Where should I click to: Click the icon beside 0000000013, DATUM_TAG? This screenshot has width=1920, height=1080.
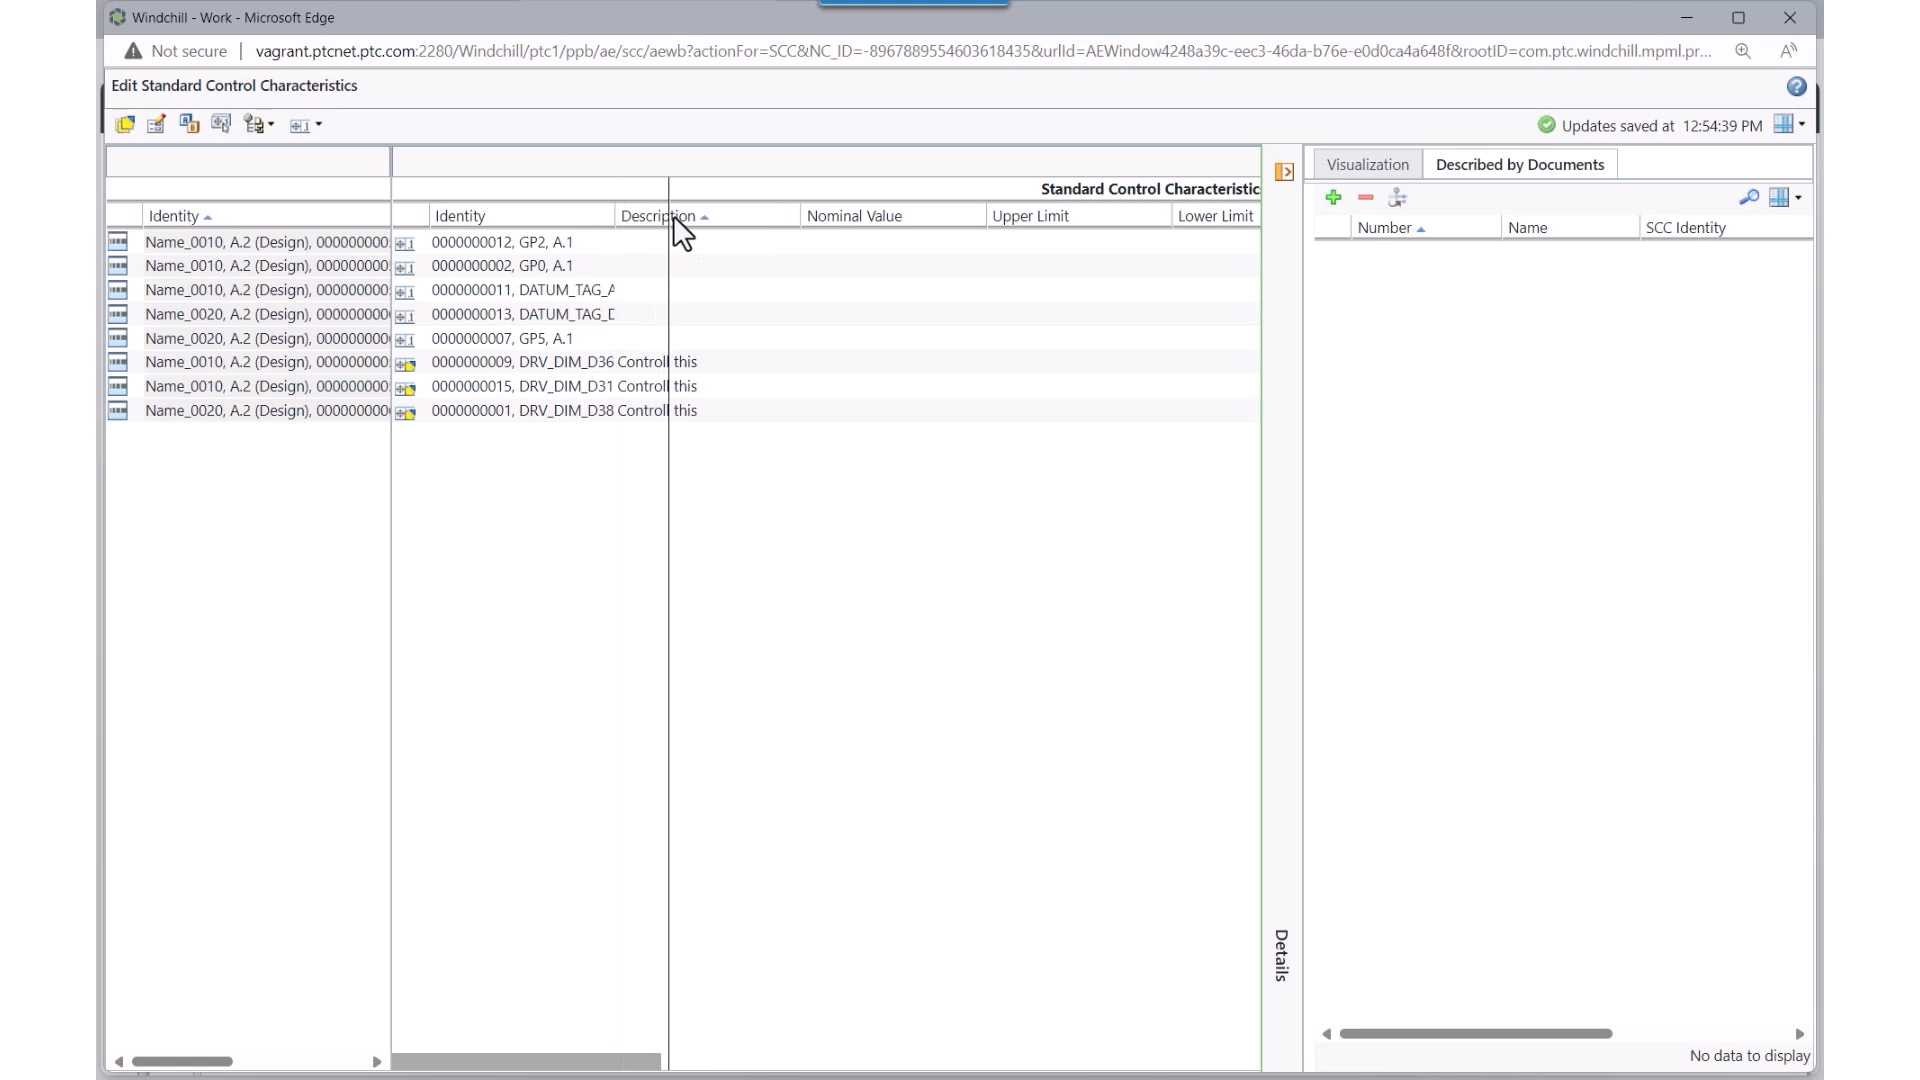point(404,317)
